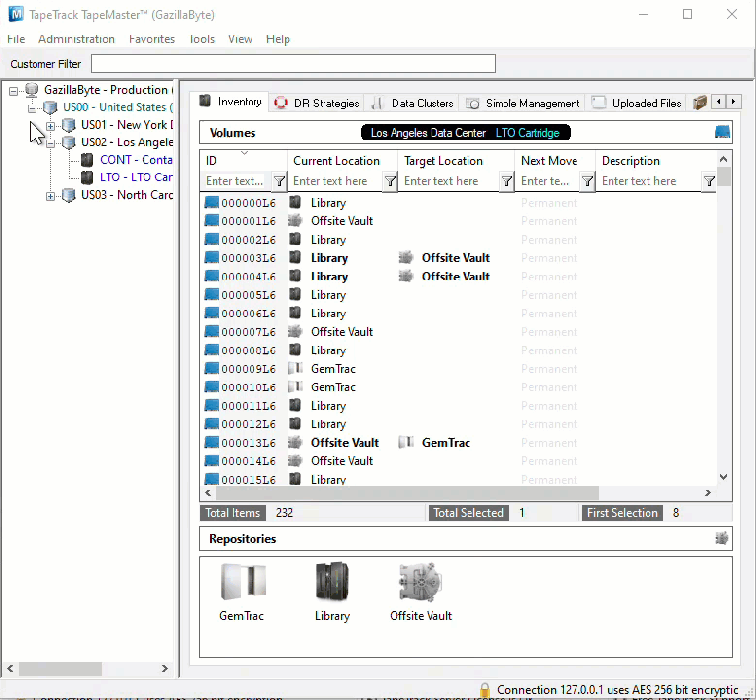Click the CONT media type icon in tree
Image resolution: width=756 pixels, height=700 pixels.
(x=87, y=160)
